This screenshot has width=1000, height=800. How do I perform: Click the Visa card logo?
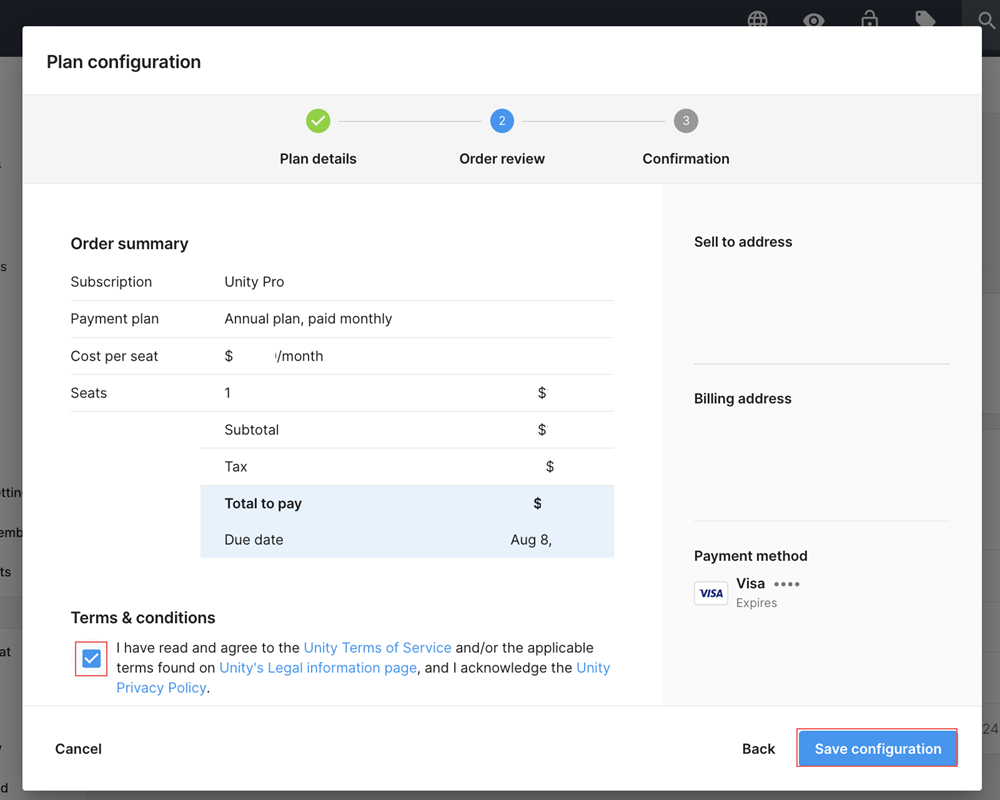pos(710,593)
